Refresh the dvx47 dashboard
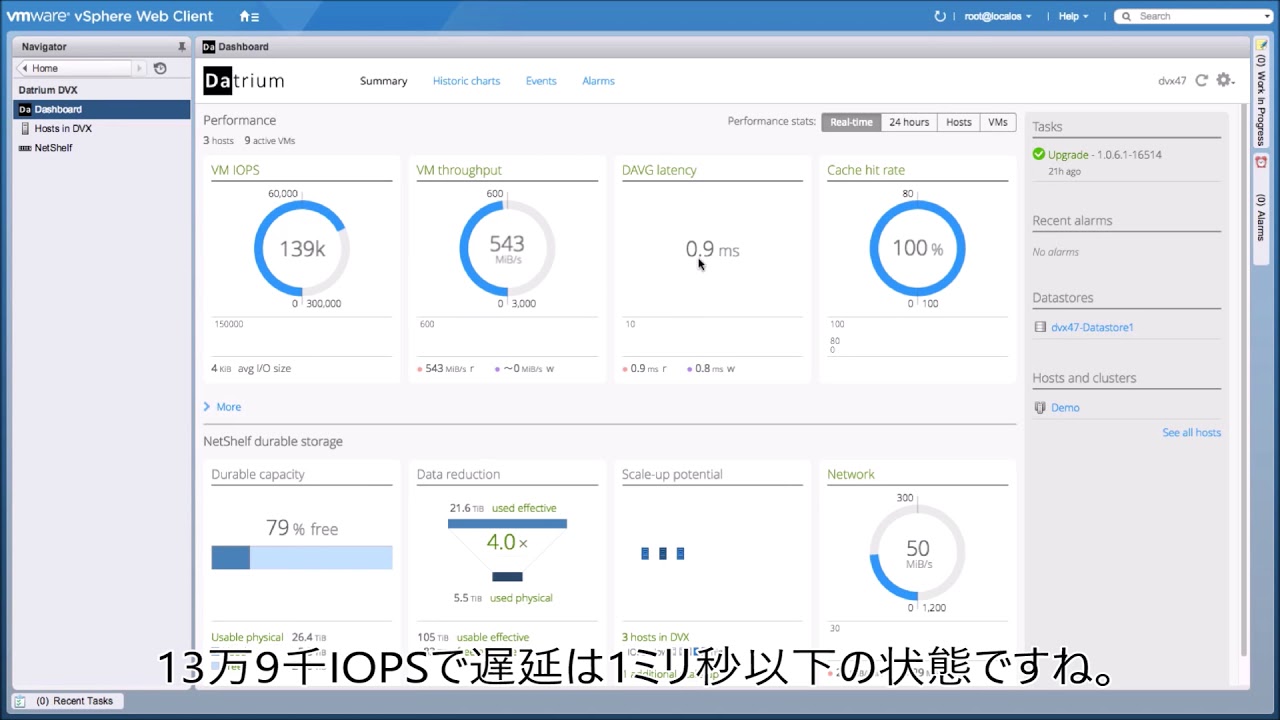Viewport: 1280px width, 720px height. [1202, 81]
